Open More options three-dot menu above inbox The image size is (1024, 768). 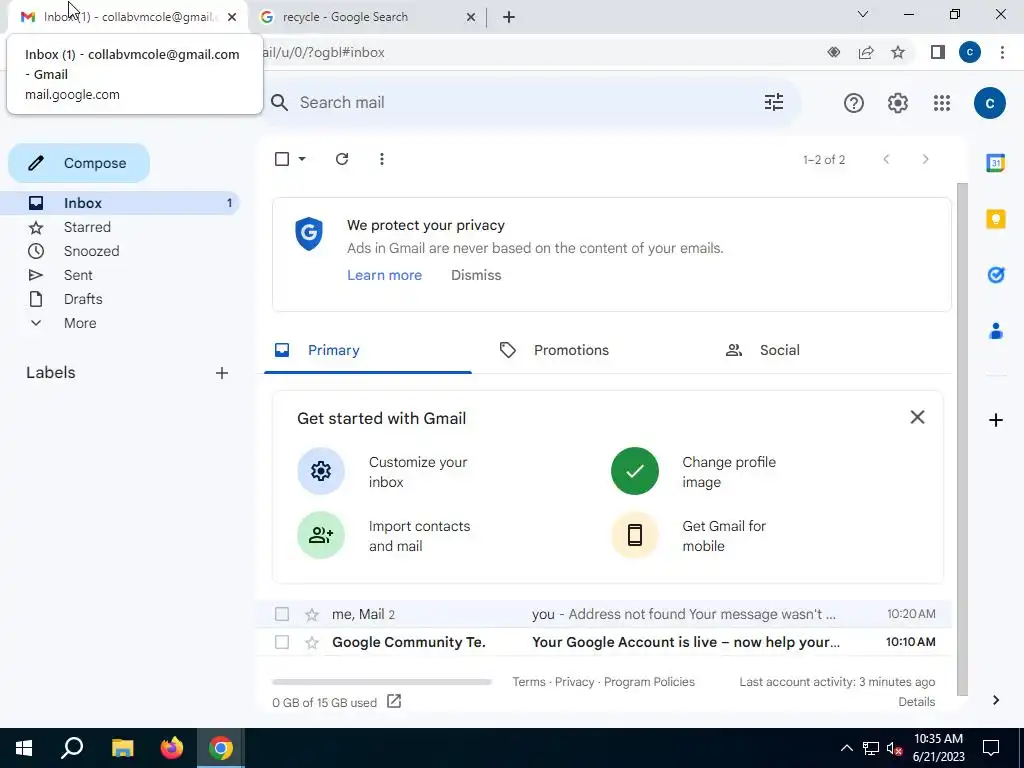(382, 159)
